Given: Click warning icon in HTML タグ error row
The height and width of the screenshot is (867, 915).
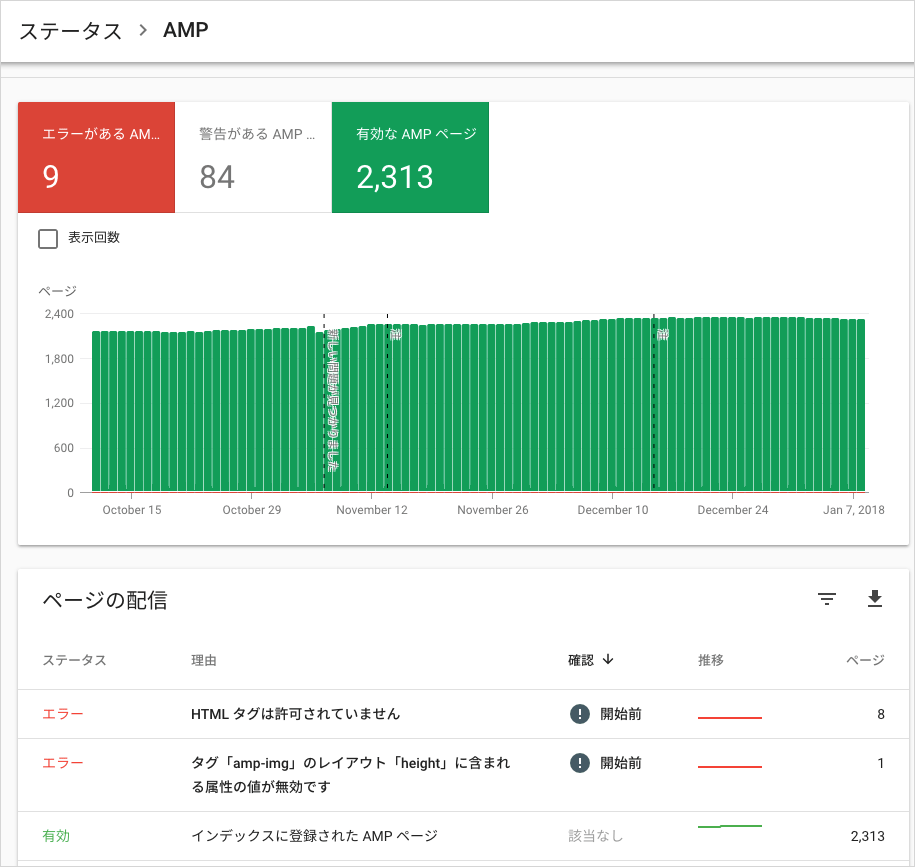Looking at the screenshot, I should pyautogui.click(x=579, y=714).
